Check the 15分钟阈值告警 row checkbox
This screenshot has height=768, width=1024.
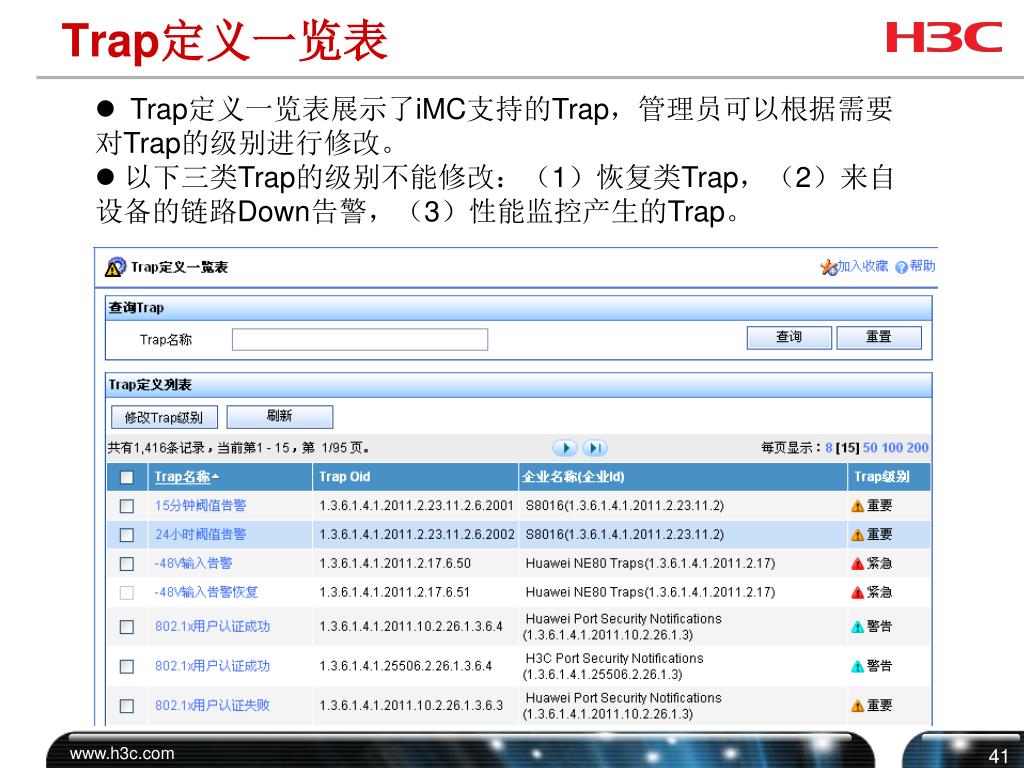tap(127, 506)
